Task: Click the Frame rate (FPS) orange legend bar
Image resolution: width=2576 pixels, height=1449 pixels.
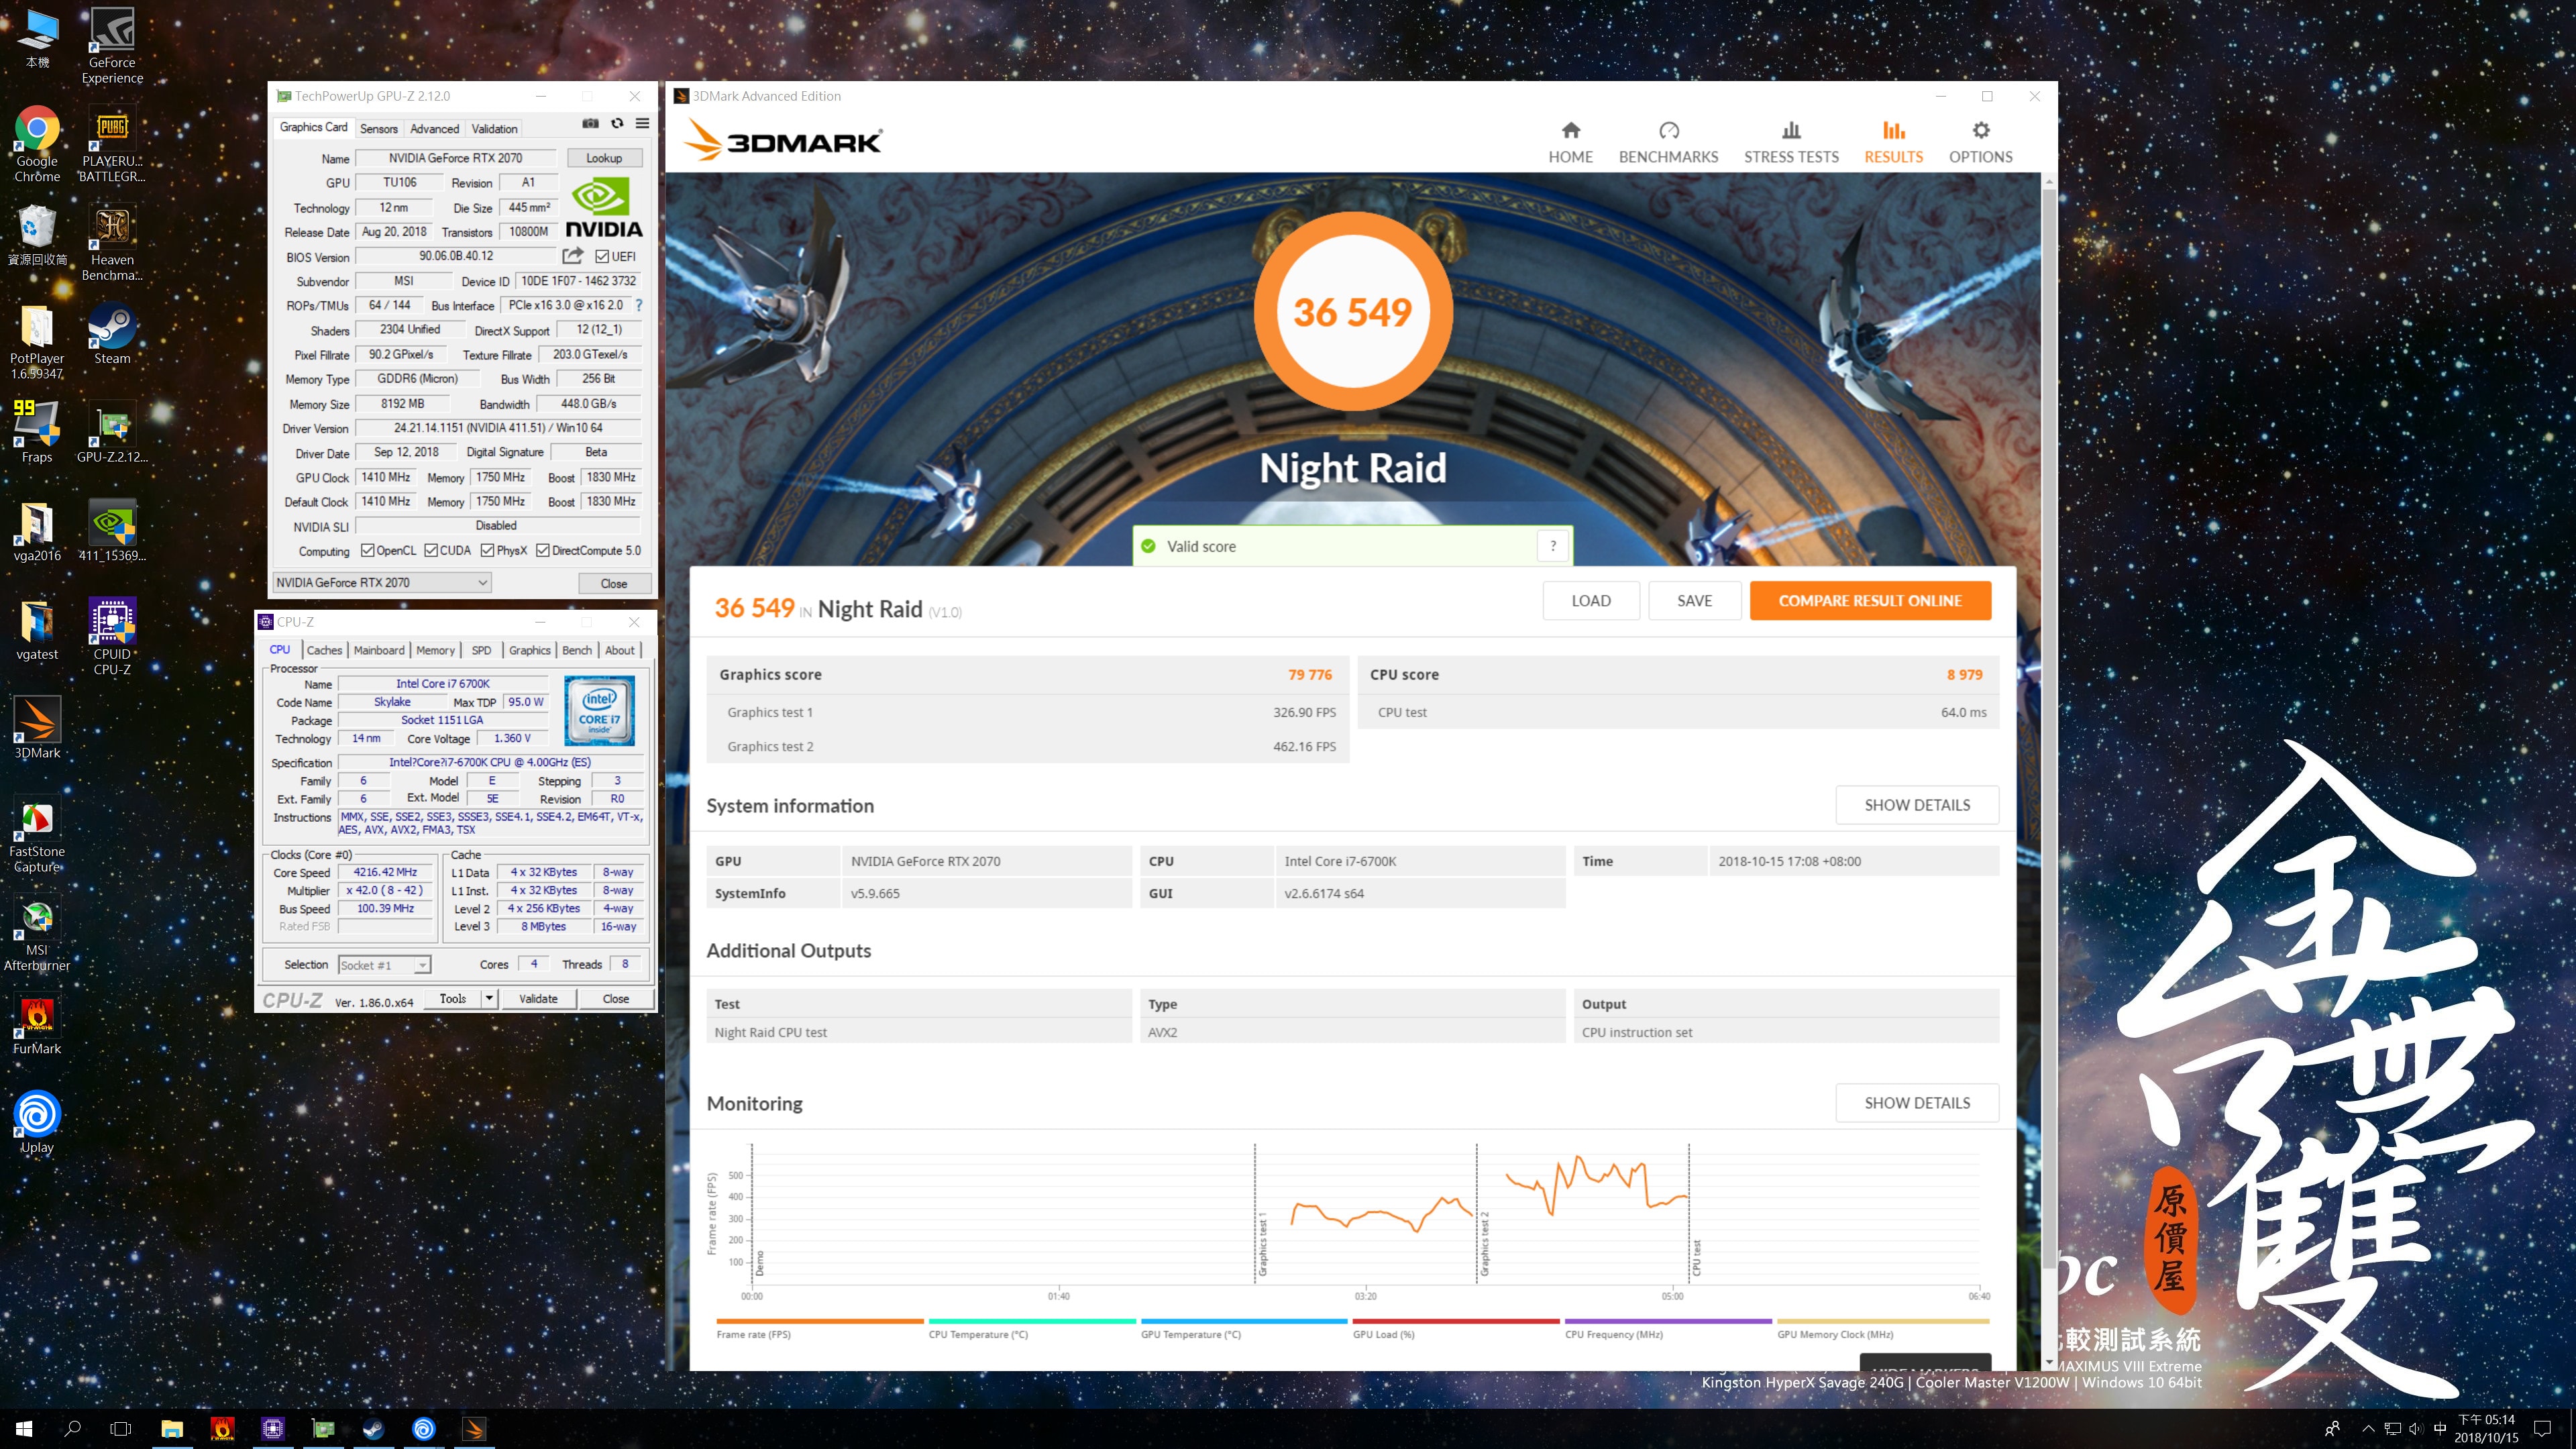Action: pyautogui.click(x=820, y=1321)
